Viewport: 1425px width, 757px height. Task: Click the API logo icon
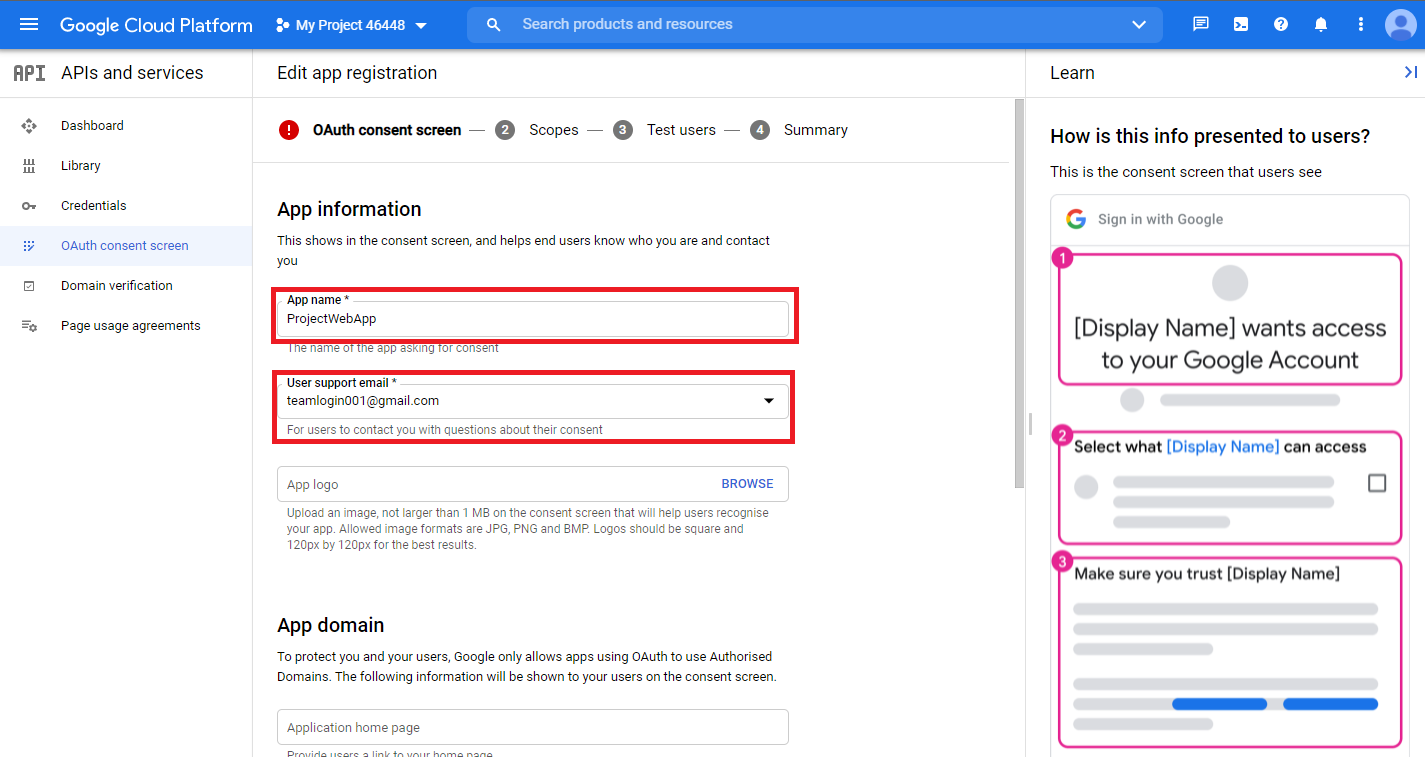29,73
